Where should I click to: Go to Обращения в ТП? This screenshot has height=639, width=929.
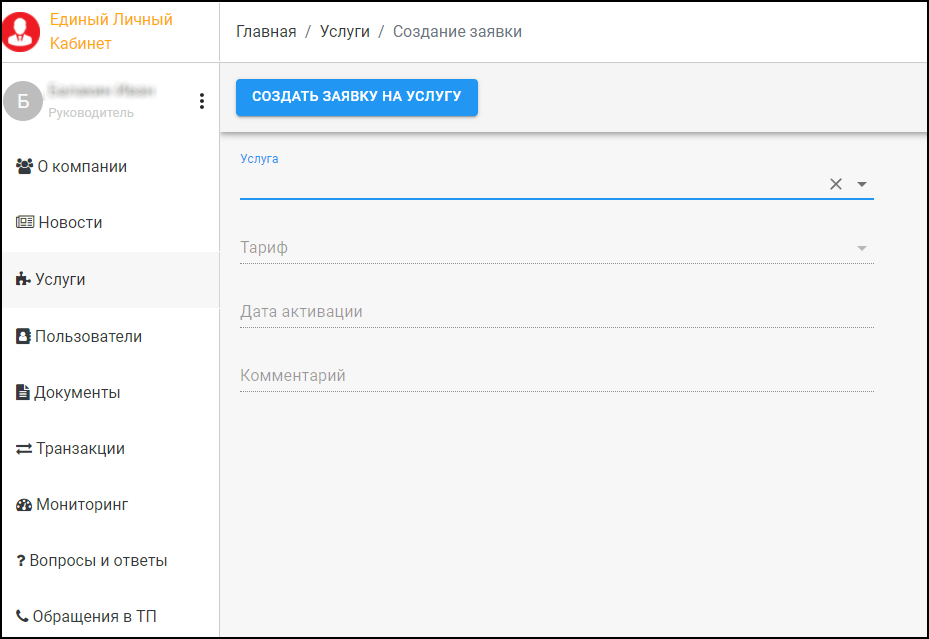click(x=94, y=617)
